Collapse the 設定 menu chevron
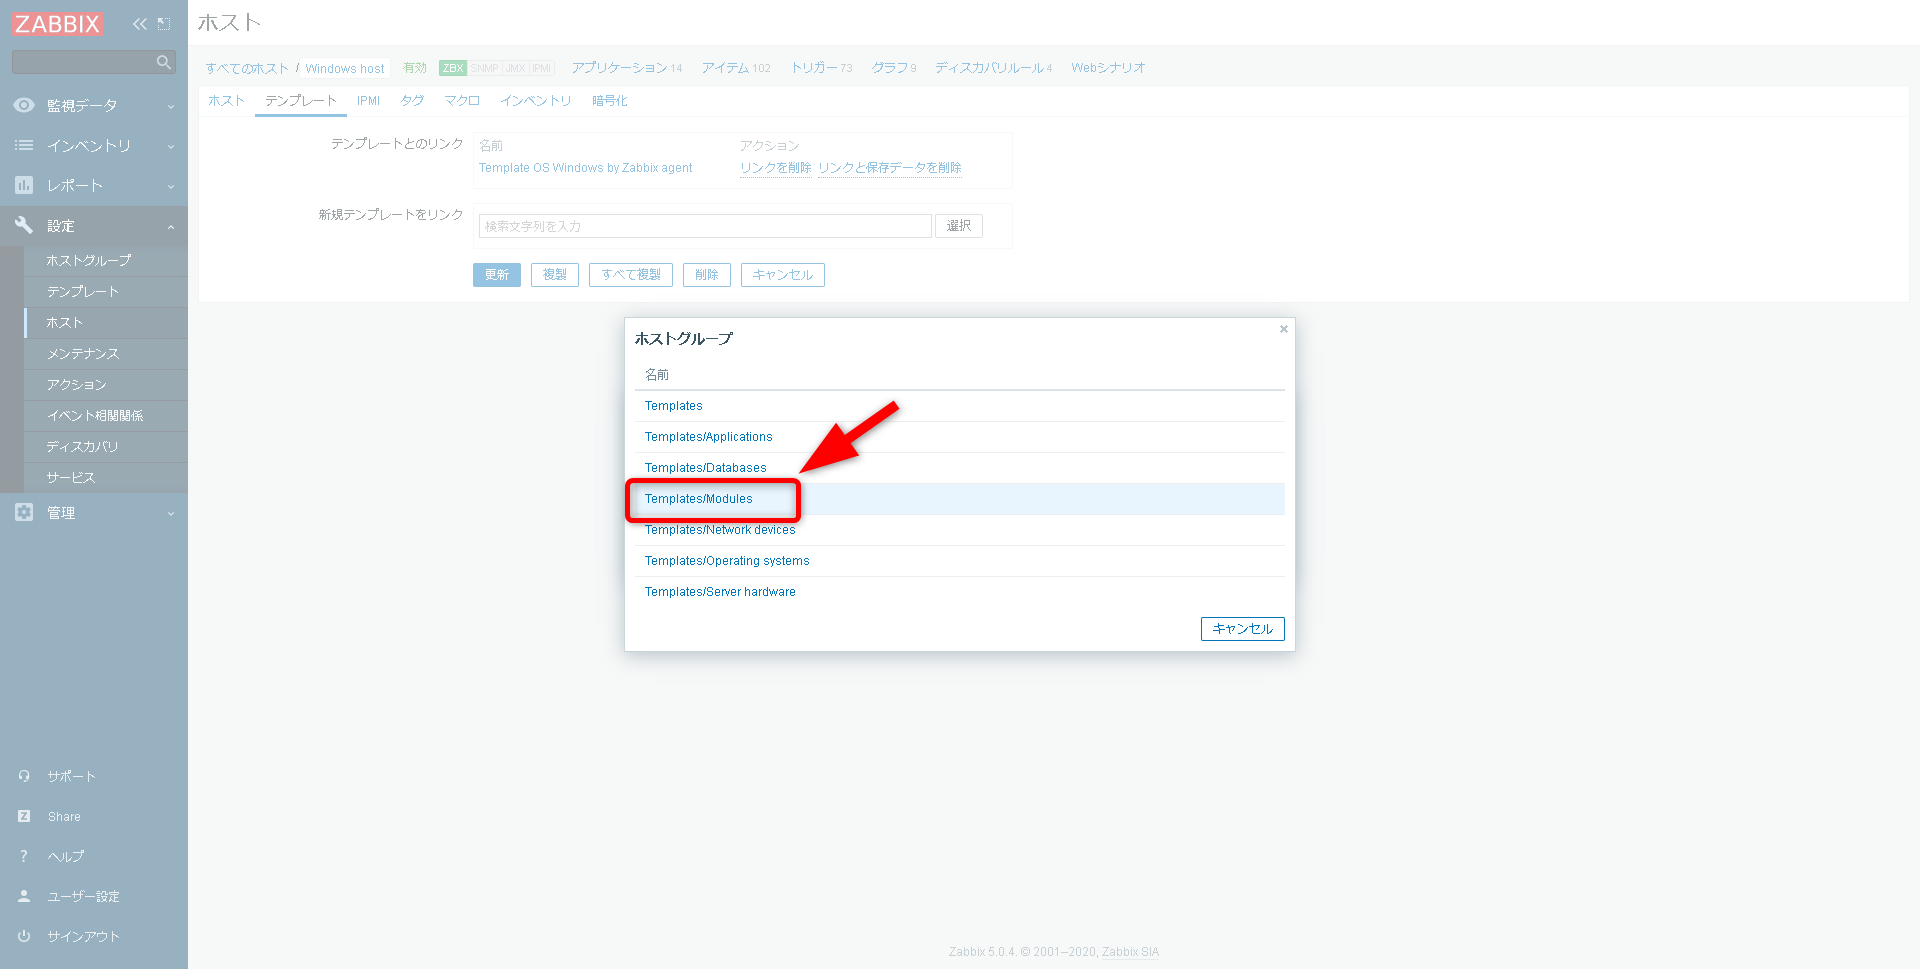Viewport: 1920px width, 969px height. tap(171, 226)
